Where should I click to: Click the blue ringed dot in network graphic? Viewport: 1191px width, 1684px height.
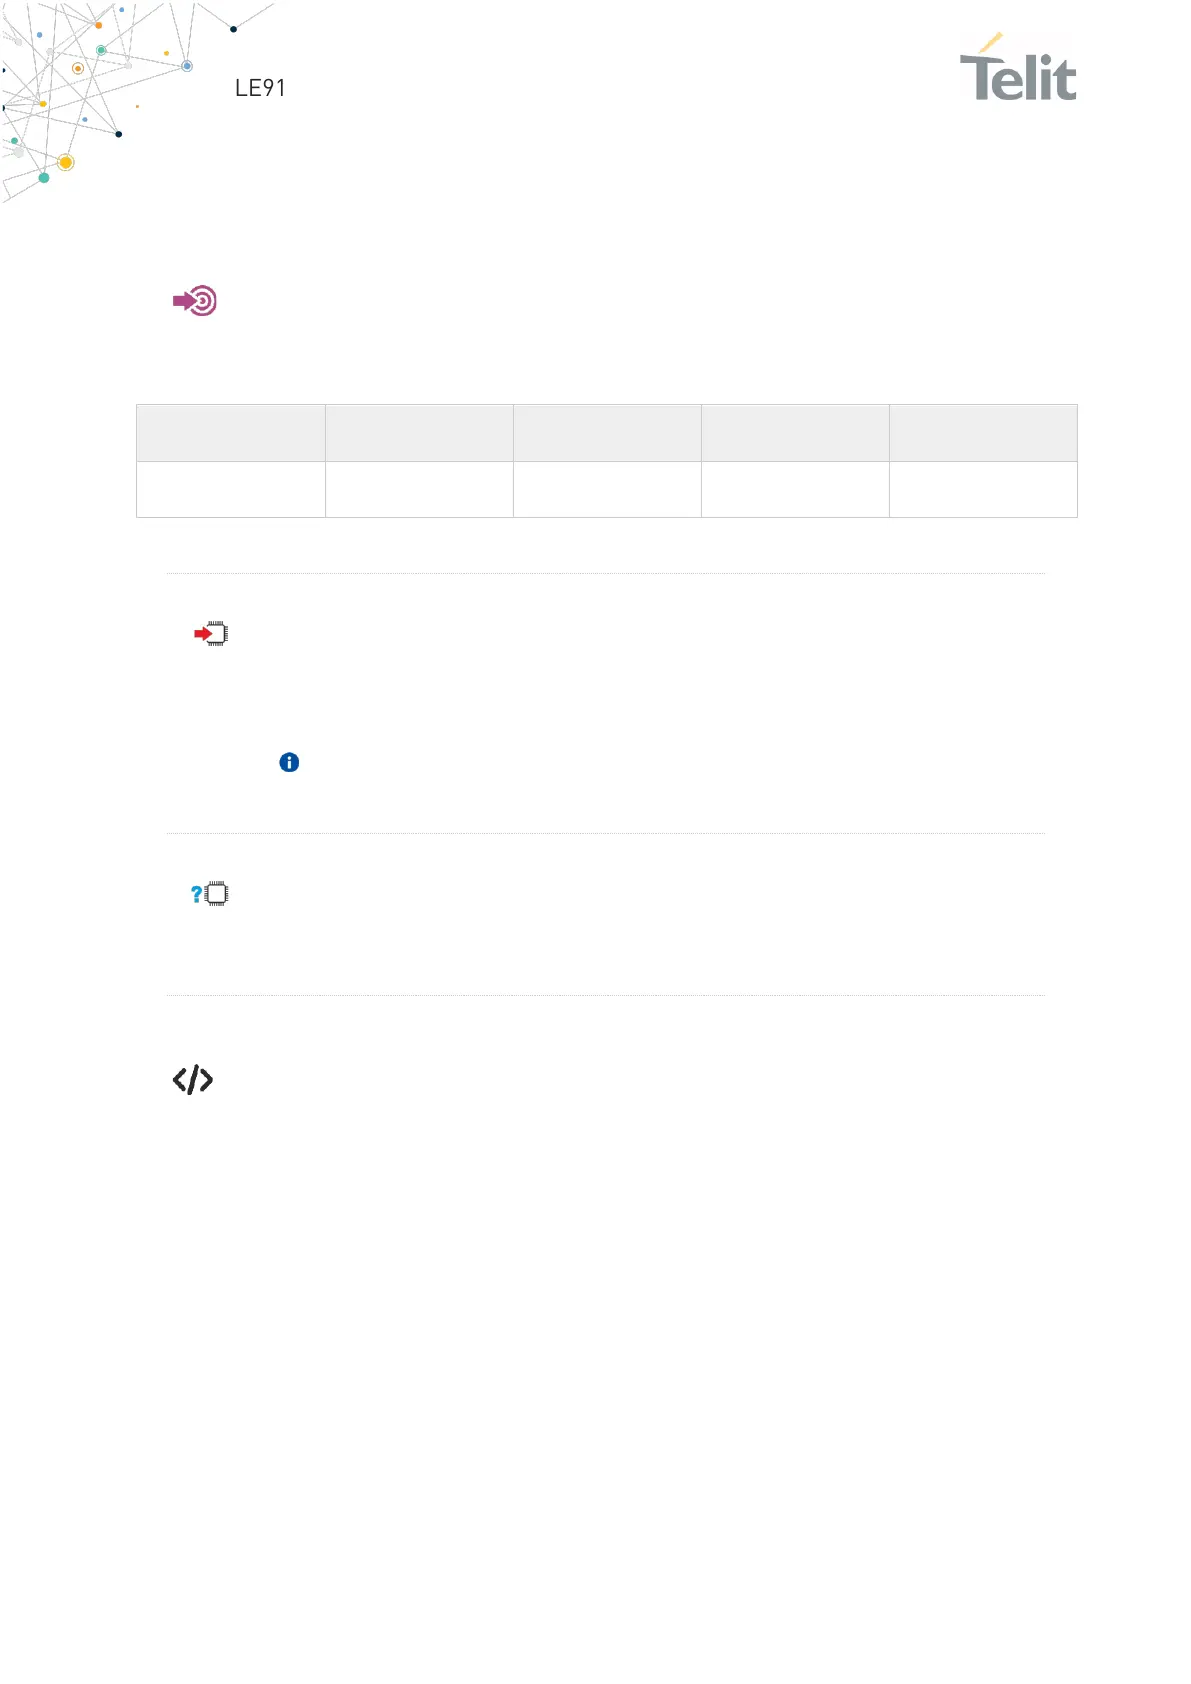click(187, 66)
